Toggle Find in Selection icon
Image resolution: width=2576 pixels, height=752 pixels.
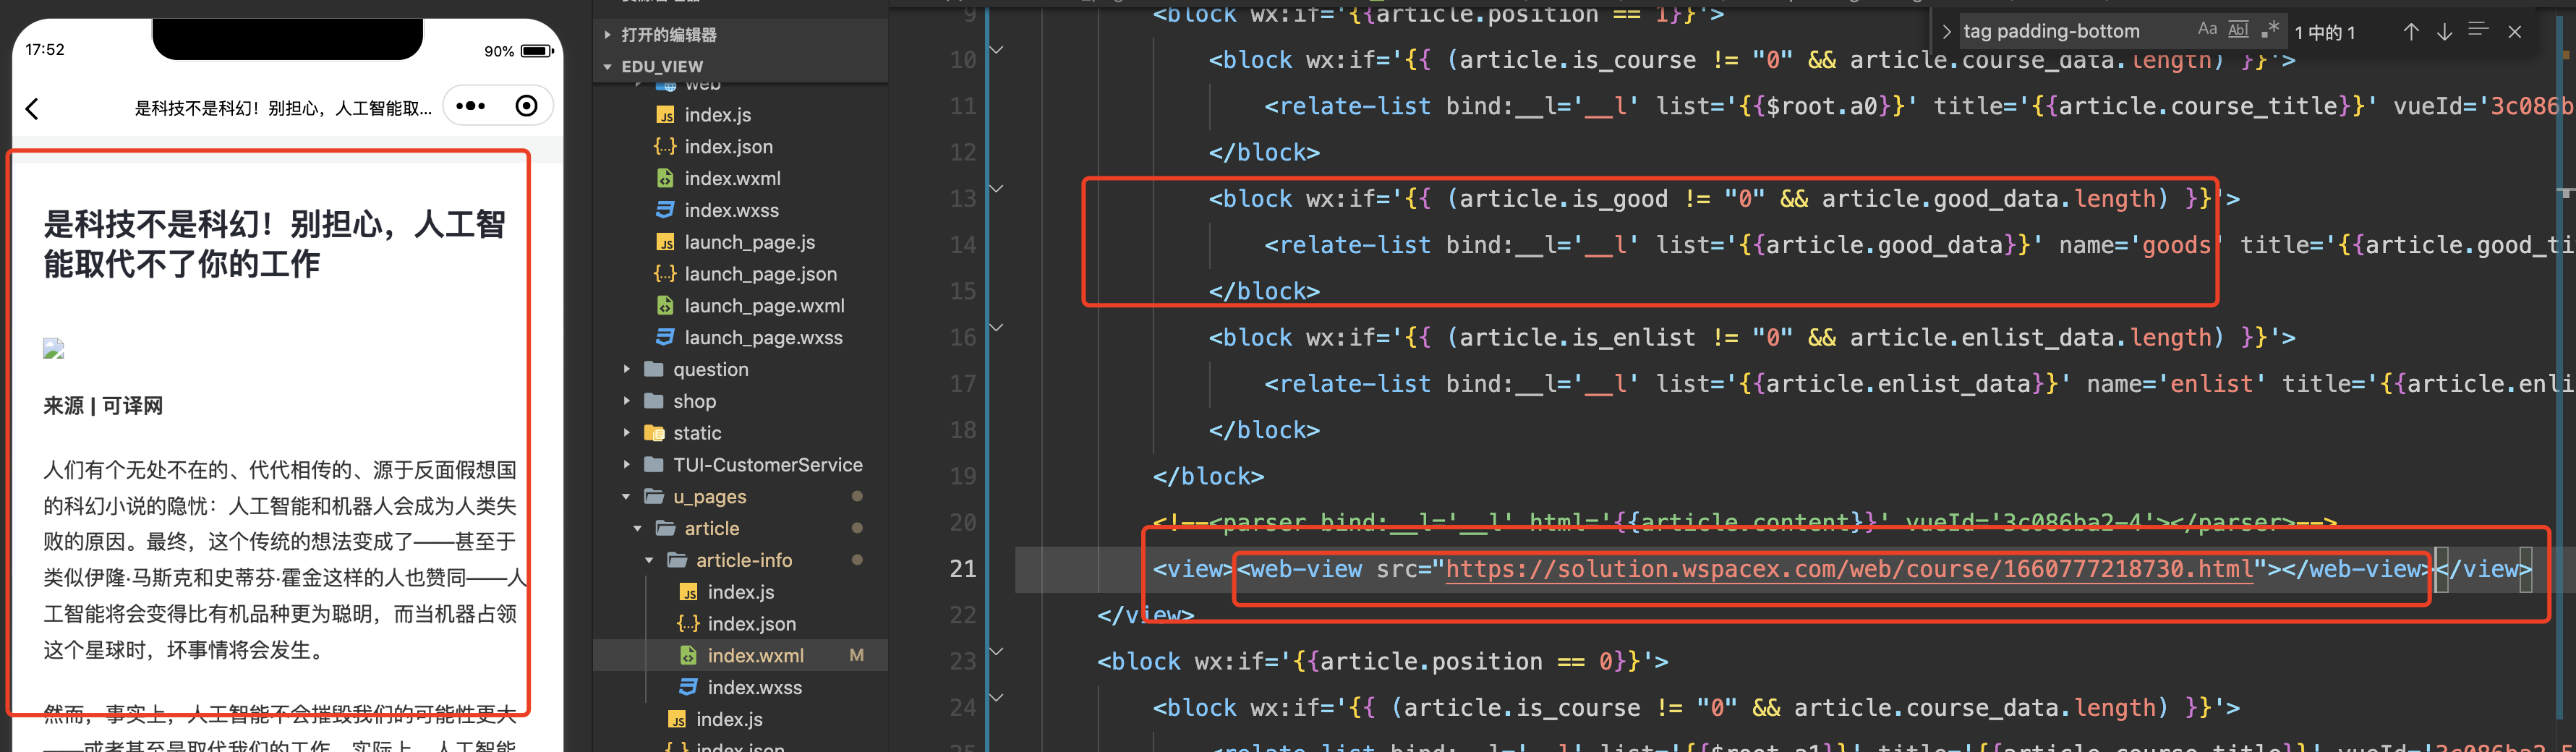[x=2478, y=30]
